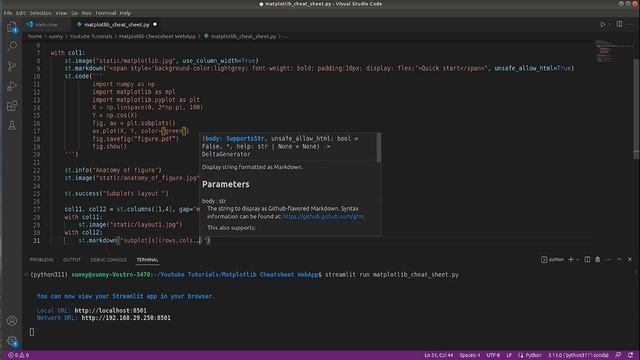
Task: Split the terminal
Action: (587, 260)
